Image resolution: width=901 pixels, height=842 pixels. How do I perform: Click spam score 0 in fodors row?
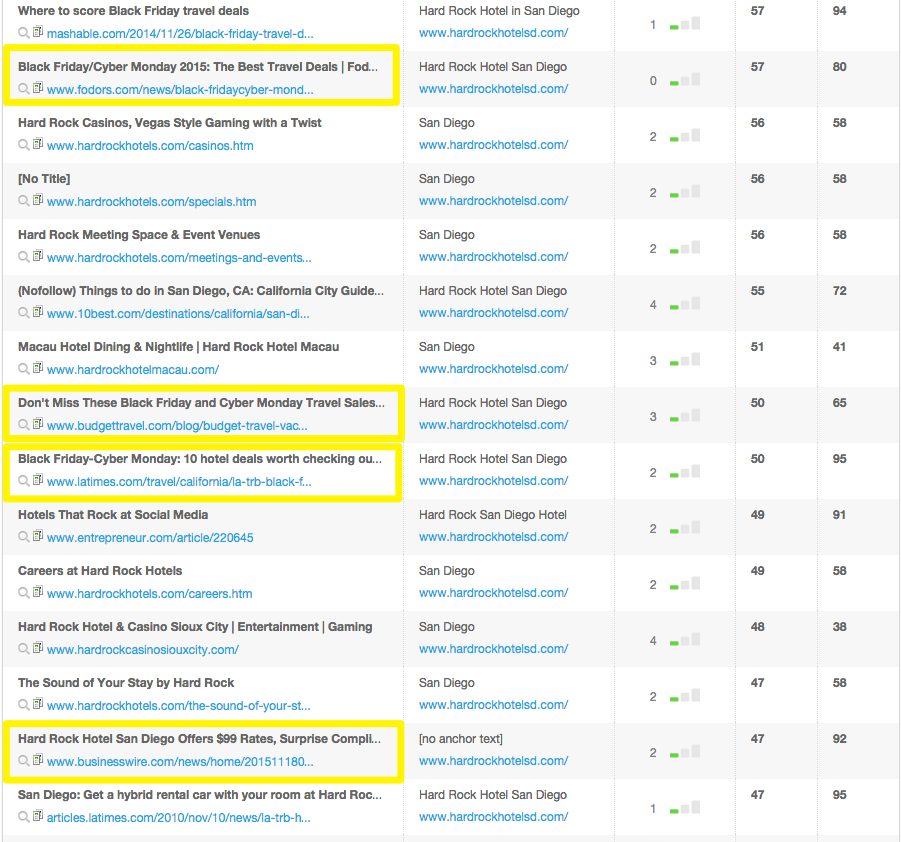(653, 81)
